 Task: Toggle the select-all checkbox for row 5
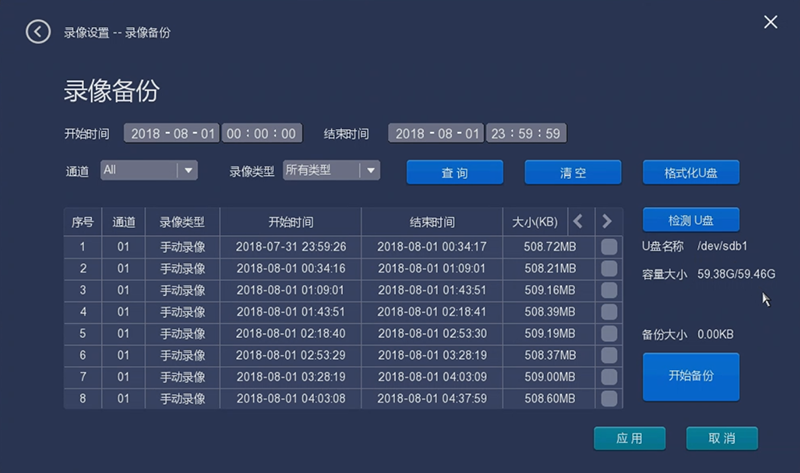[608, 333]
